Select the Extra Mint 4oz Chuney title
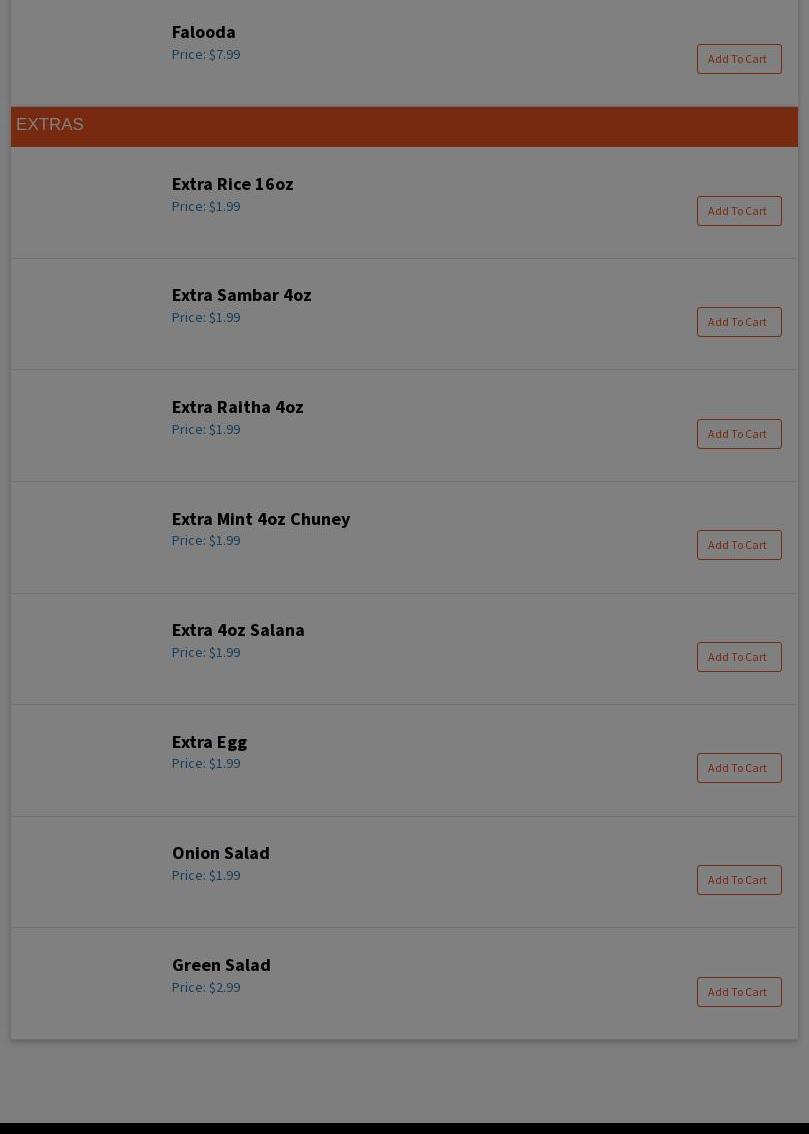 [260, 519]
